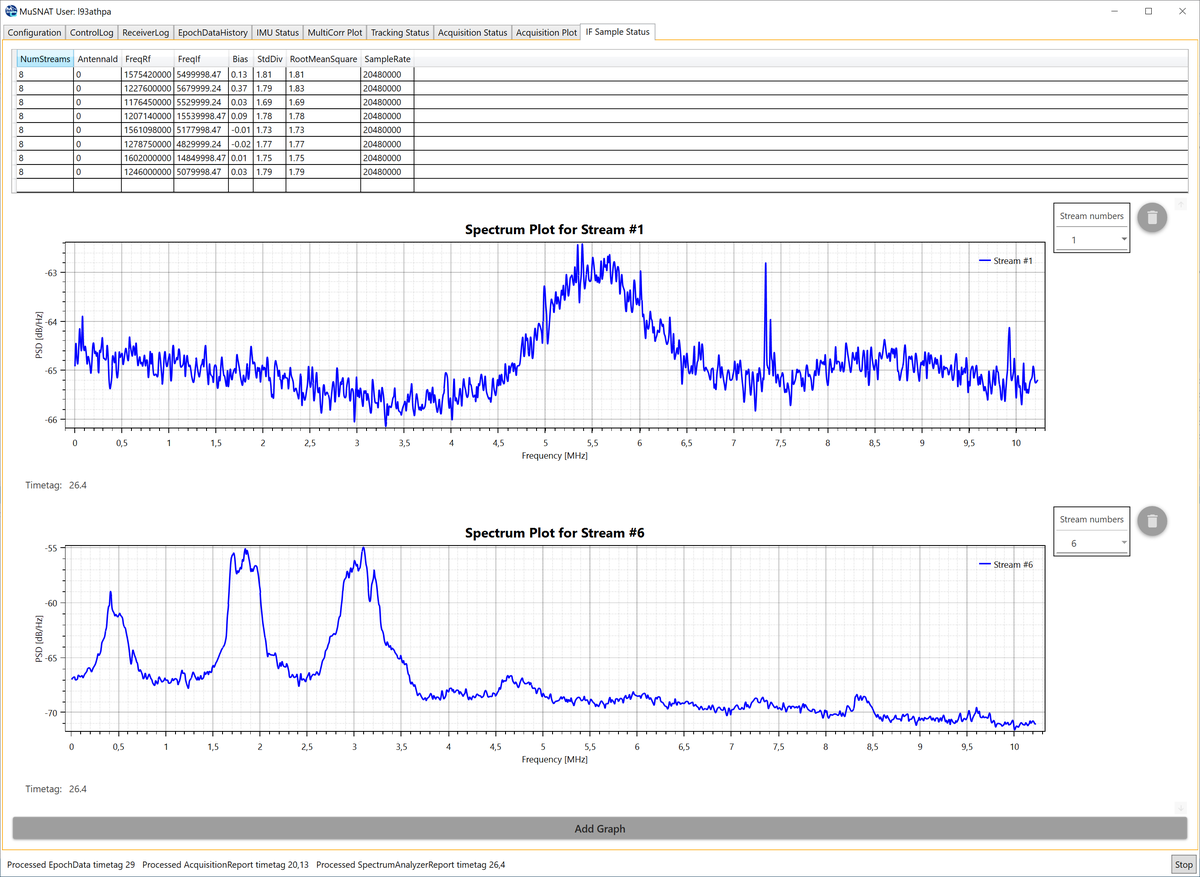Click the FreqIf value 5529999.24
This screenshot has width=1200, height=877.
pos(200,102)
